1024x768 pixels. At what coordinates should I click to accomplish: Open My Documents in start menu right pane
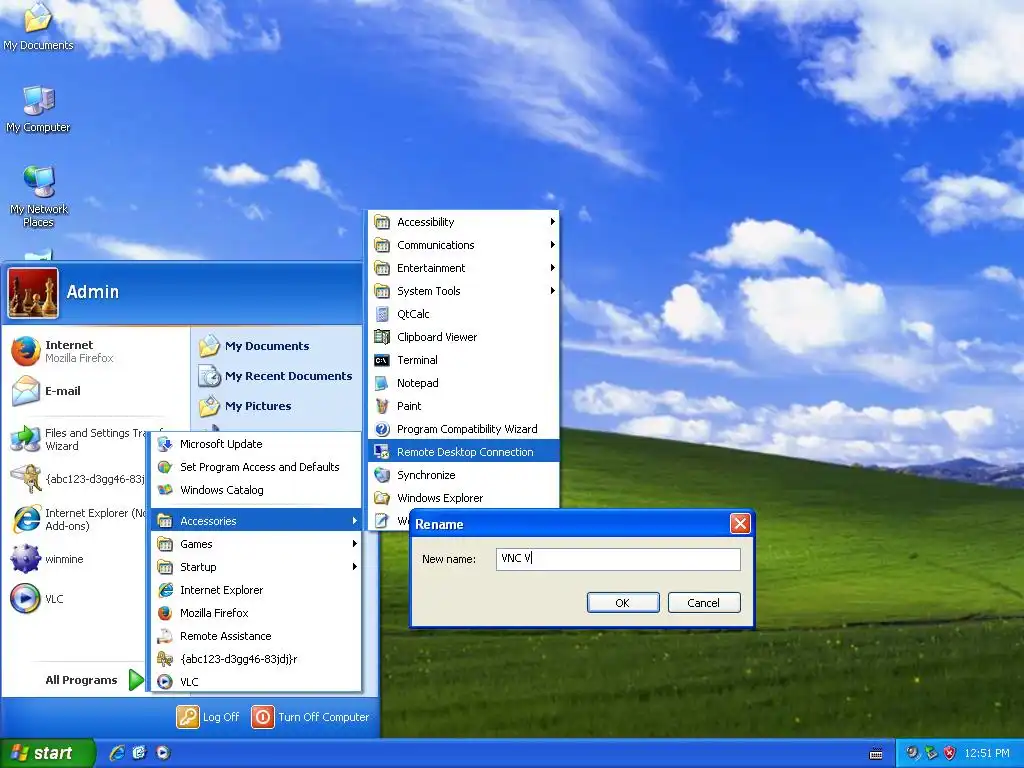coord(255,345)
